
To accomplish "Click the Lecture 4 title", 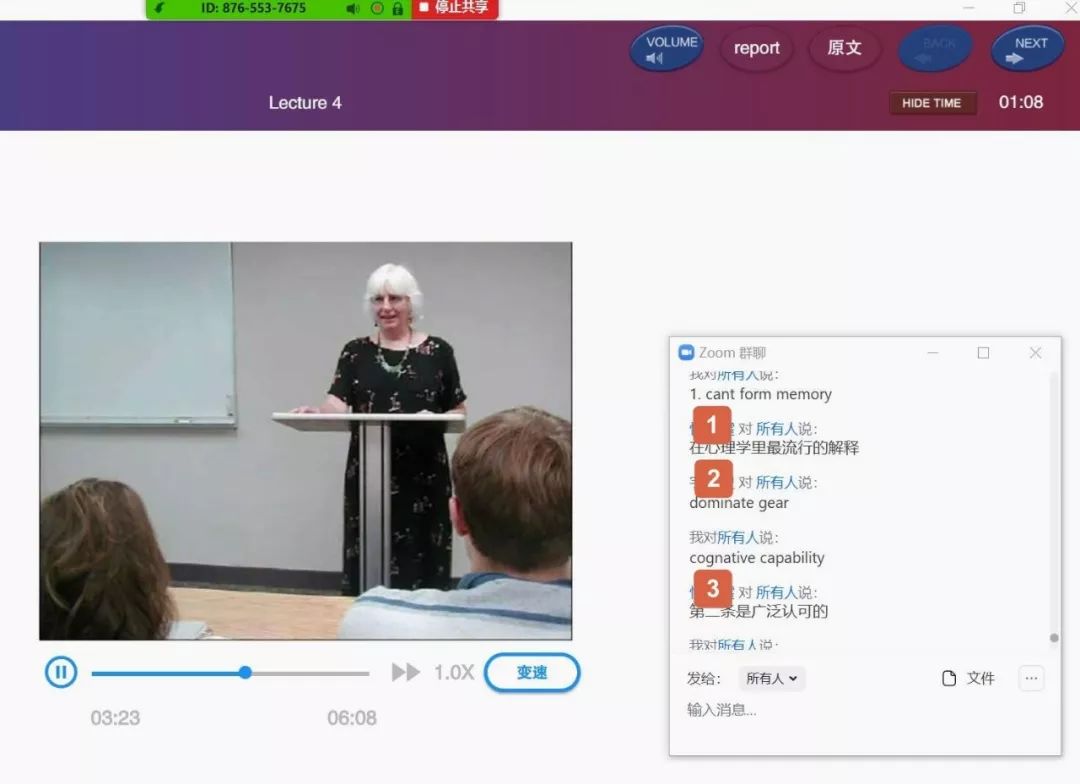I will 305,103.
